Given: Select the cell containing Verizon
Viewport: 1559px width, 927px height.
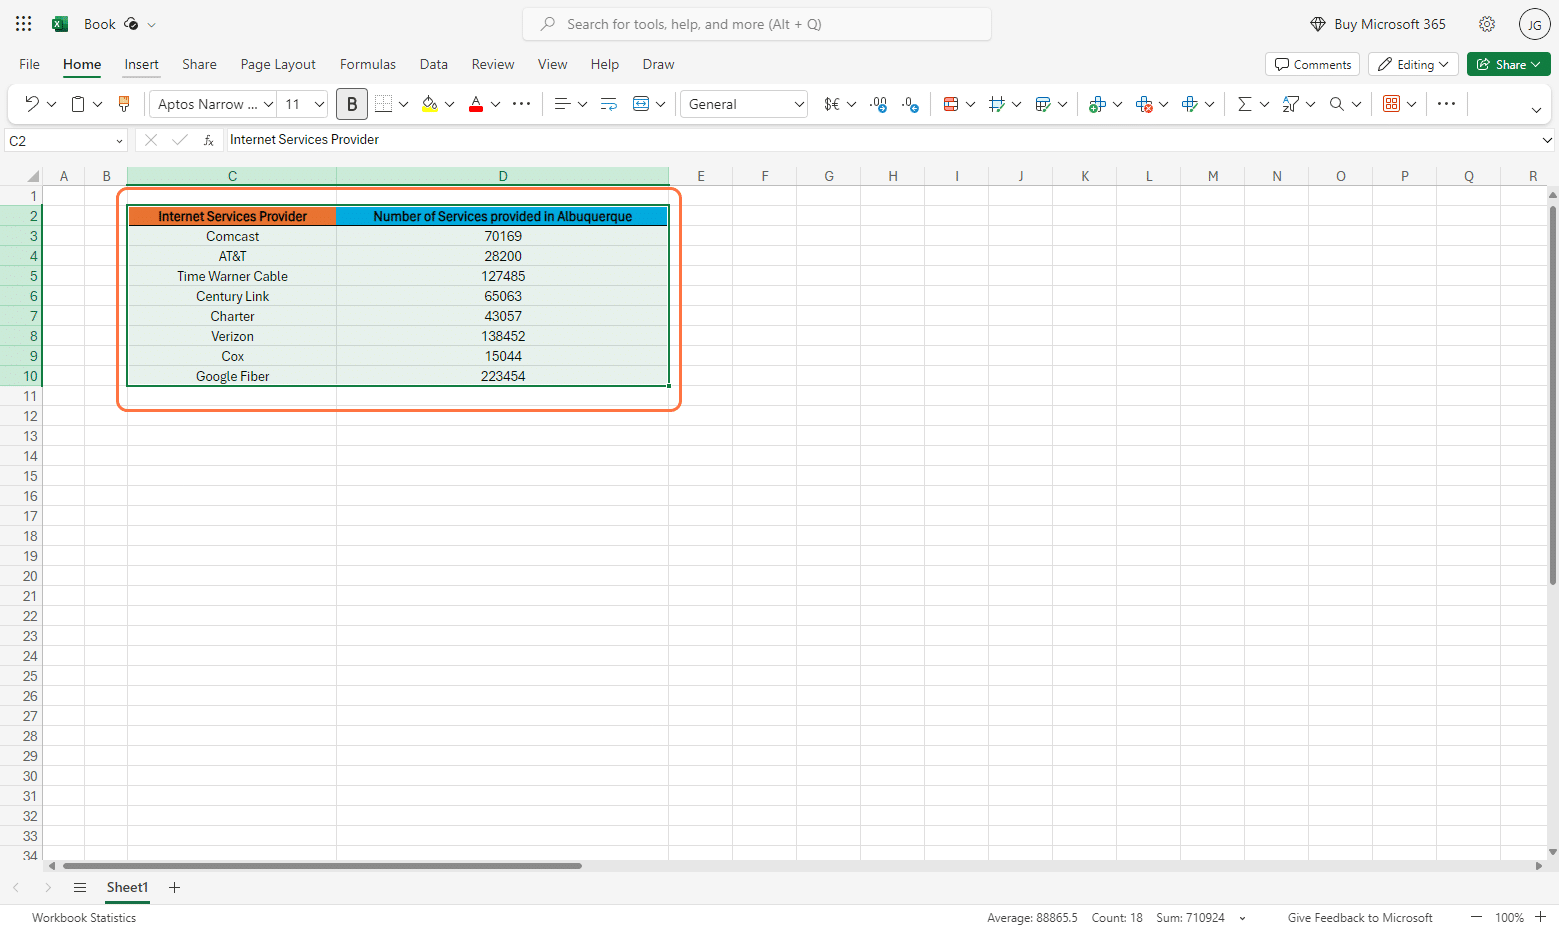Looking at the screenshot, I should pos(232,336).
